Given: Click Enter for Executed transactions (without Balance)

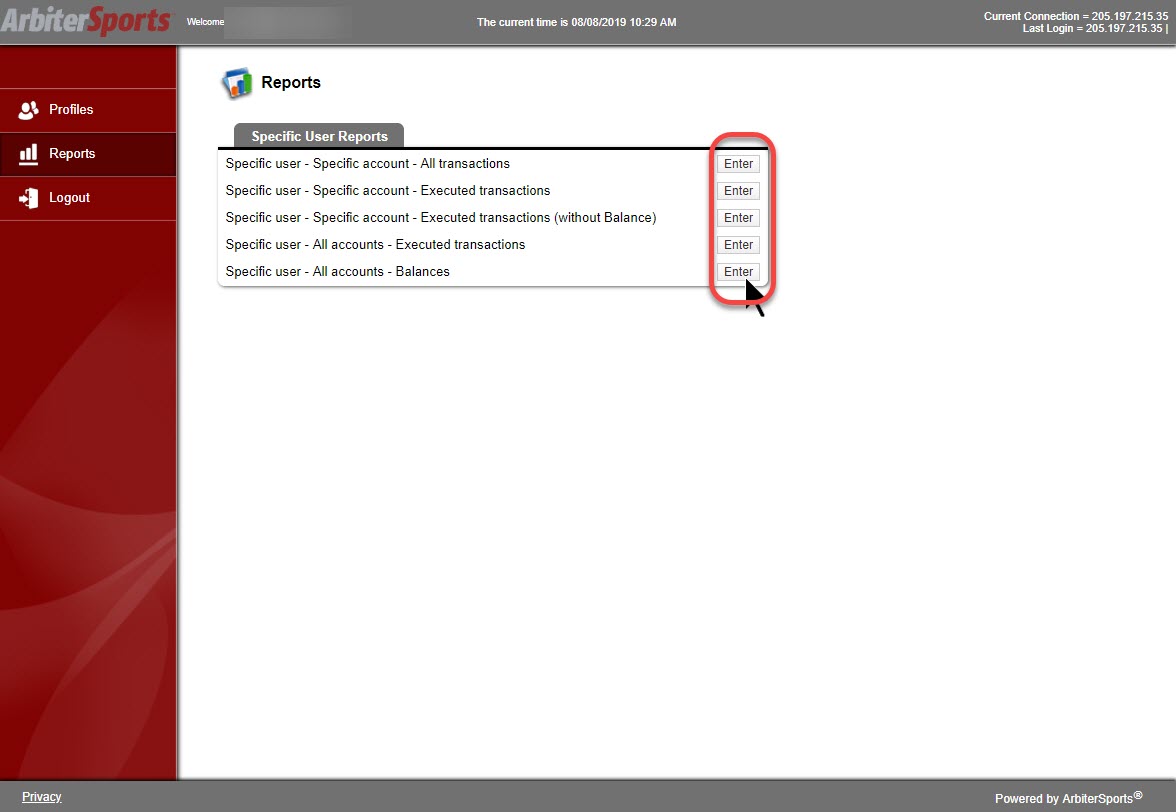Looking at the screenshot, I should (x=738, y=217).
